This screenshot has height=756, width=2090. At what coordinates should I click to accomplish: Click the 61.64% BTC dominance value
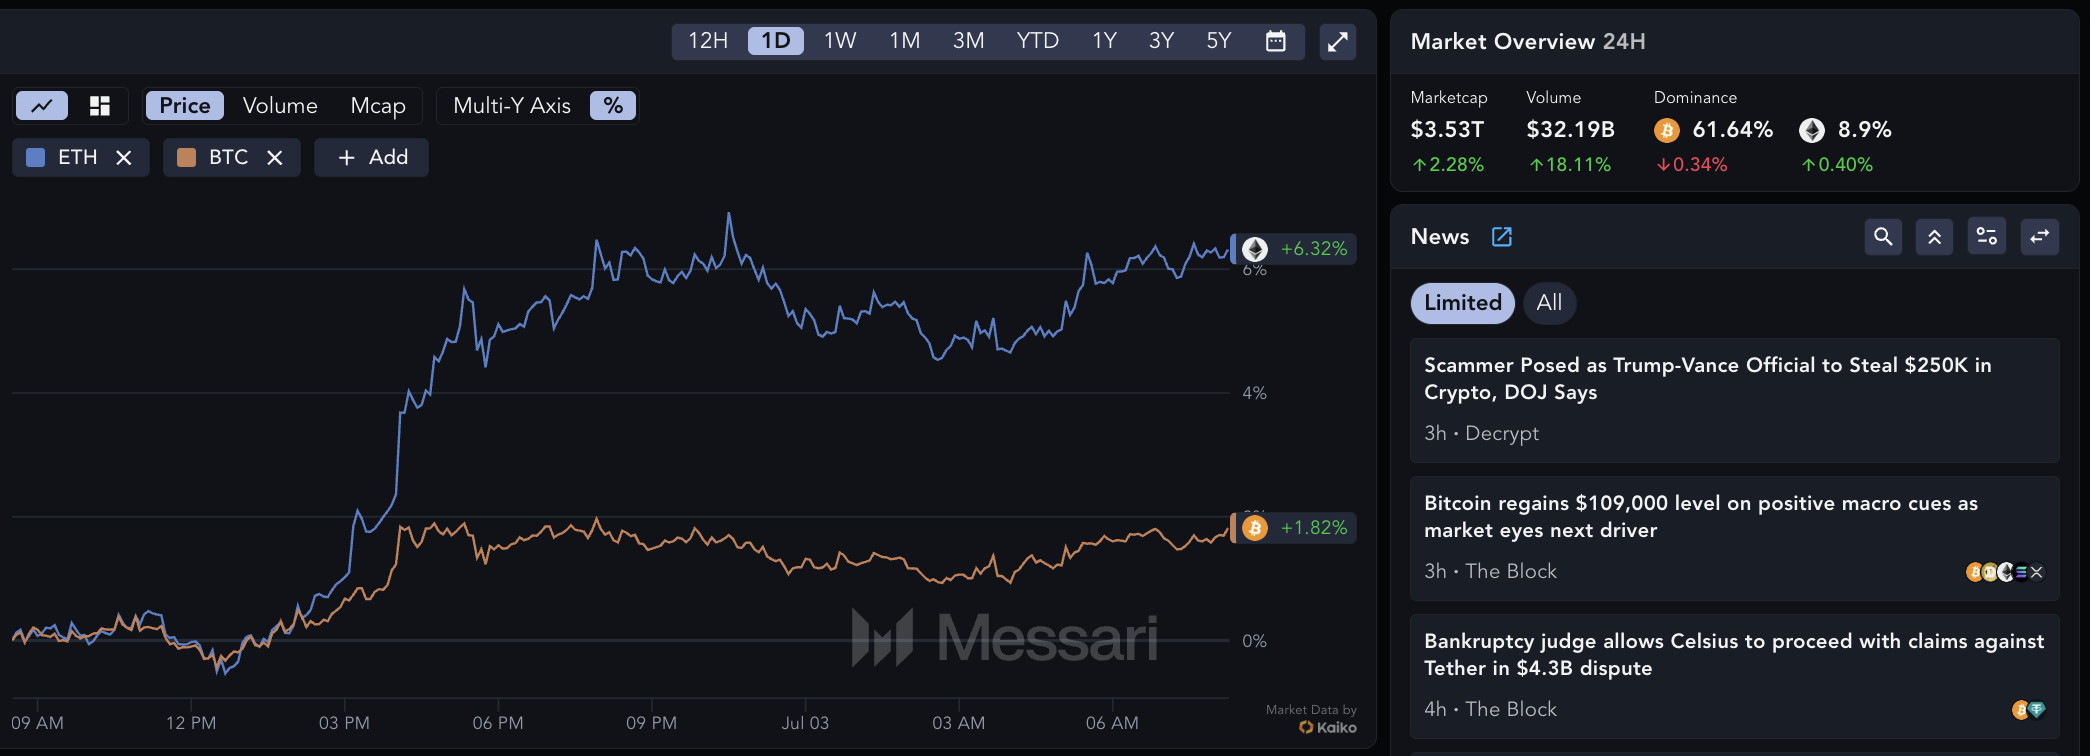pyautogui.click(x=1732, y=130)
